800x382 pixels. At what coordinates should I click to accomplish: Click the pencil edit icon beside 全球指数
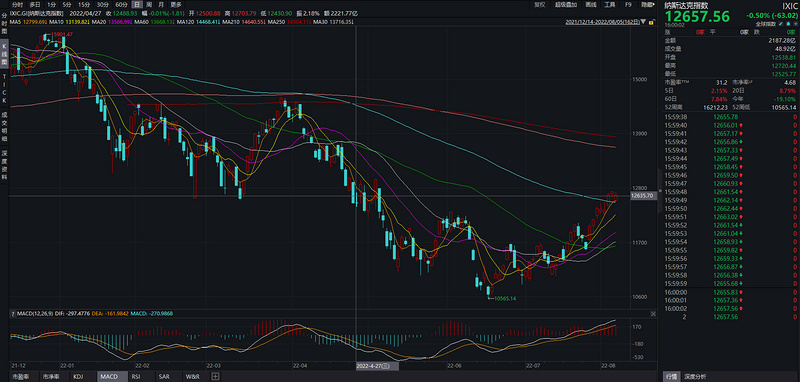[x=781, y=23]
